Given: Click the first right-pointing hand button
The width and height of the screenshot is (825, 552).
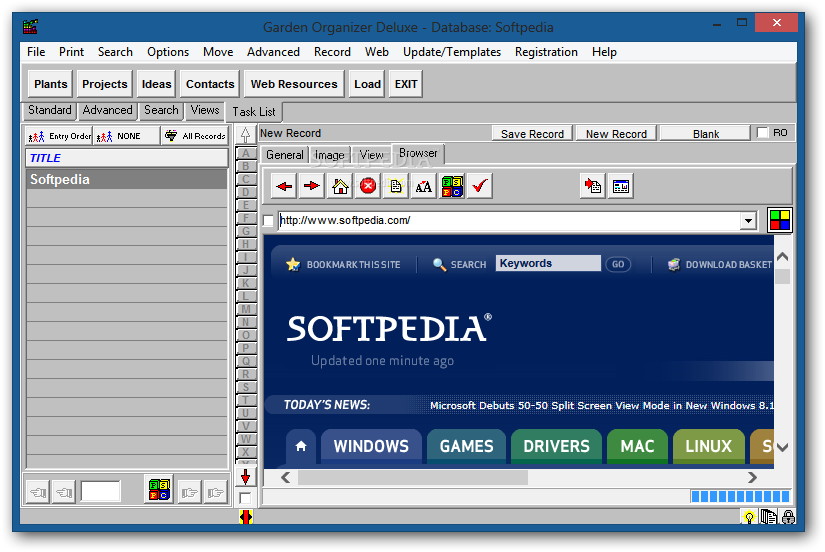Looking at the screenshot, I should [x=189, y=493].
